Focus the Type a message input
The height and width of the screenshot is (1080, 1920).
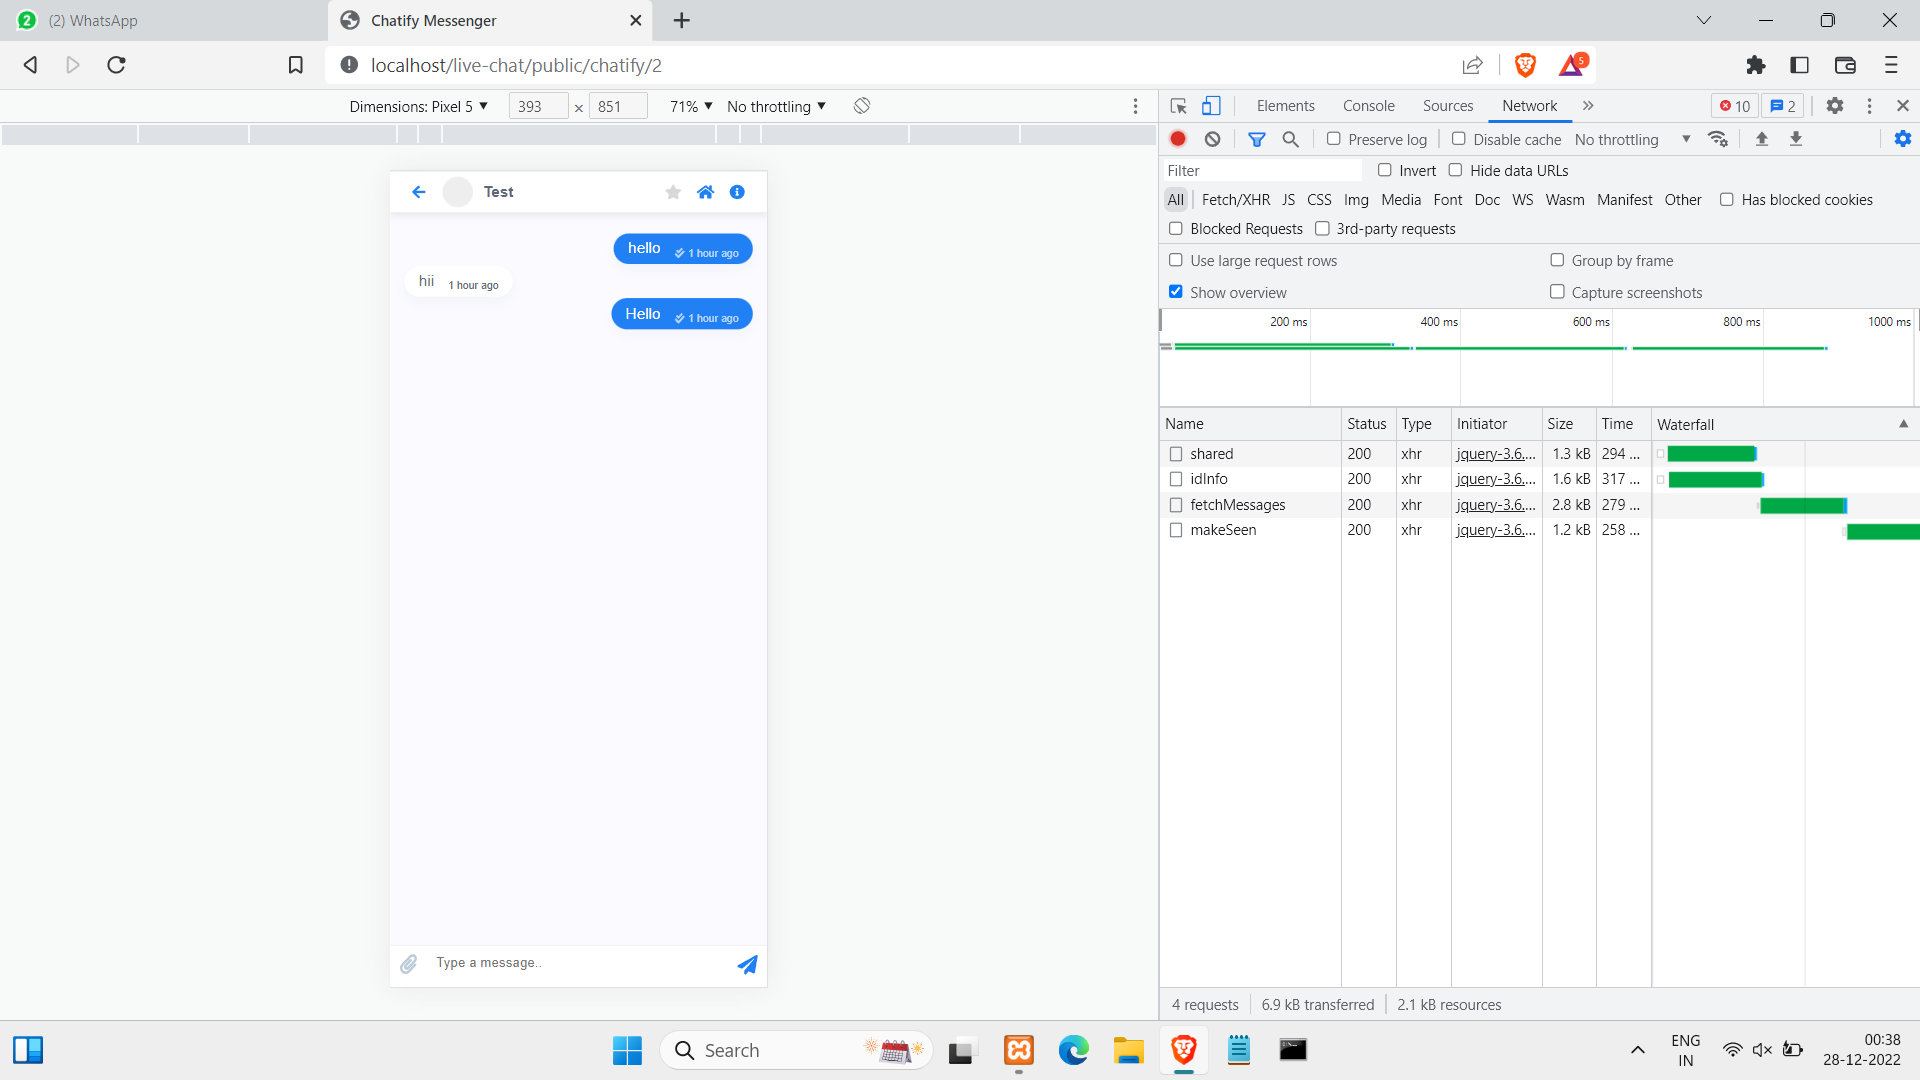[x=578, y=963]
